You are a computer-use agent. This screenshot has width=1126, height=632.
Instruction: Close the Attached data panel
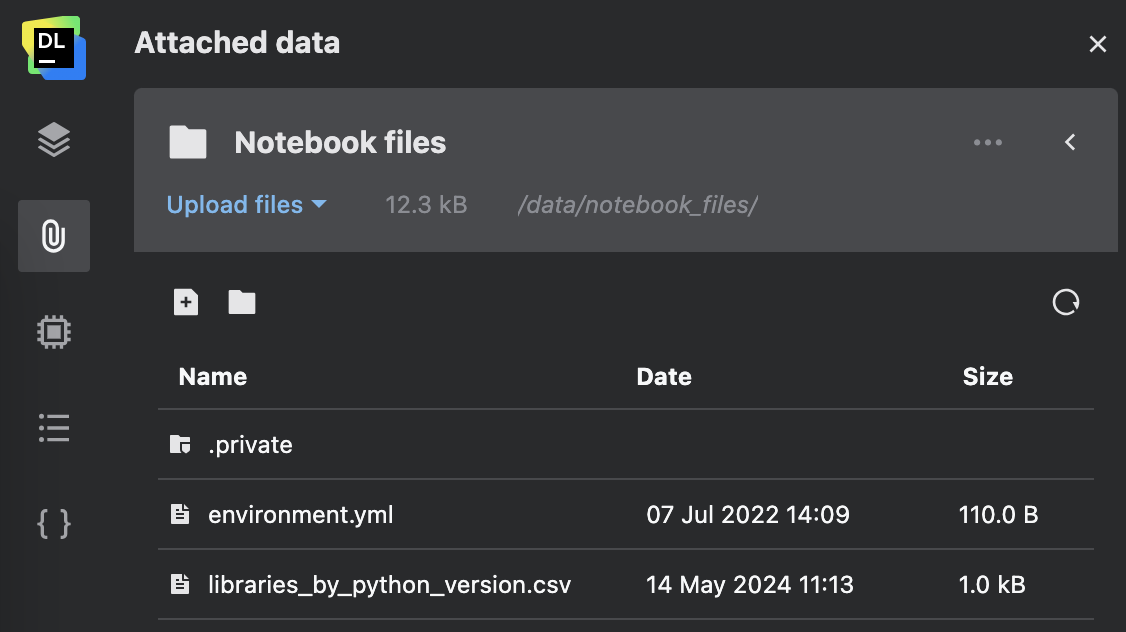pyautogui.click(x=1097, y=43)
